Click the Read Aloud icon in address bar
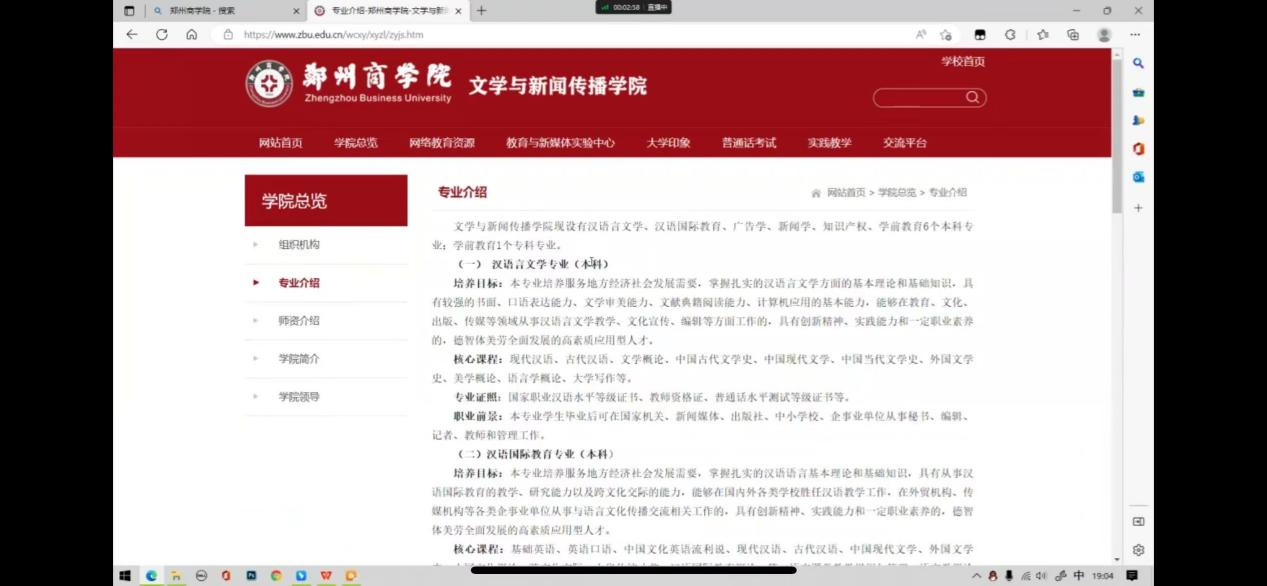The width and height of the screenshot is (1267, 586). tap(921, 34)
